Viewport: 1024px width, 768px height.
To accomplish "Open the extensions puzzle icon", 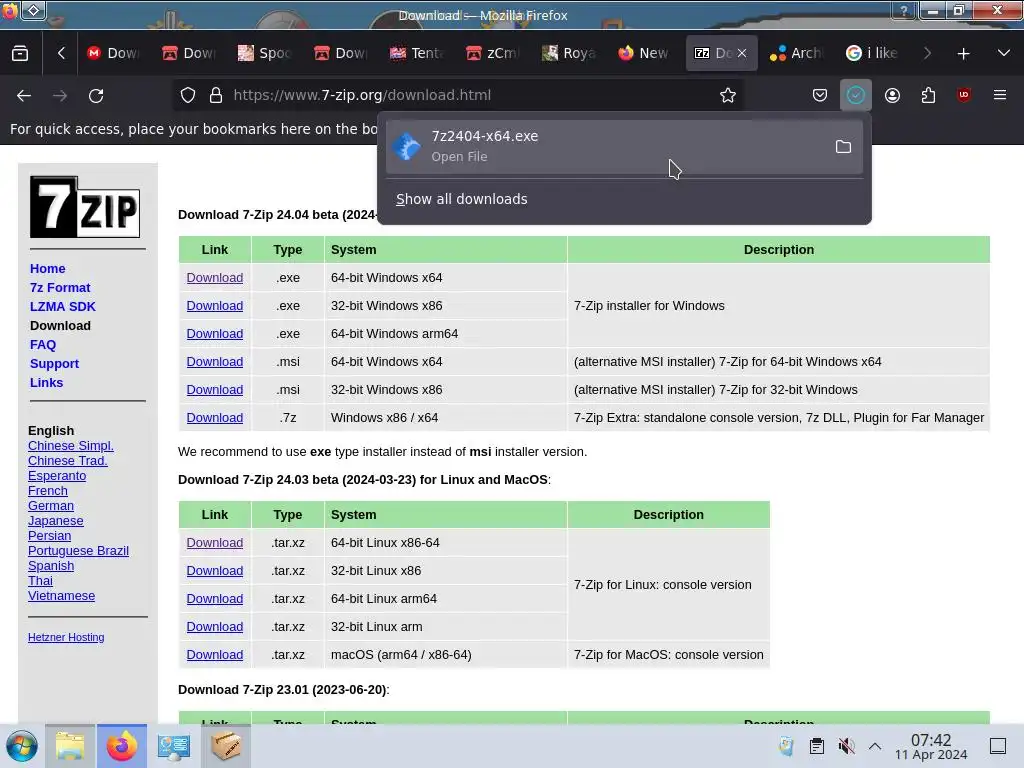I will pyautogui.click(x=928, y=95).
